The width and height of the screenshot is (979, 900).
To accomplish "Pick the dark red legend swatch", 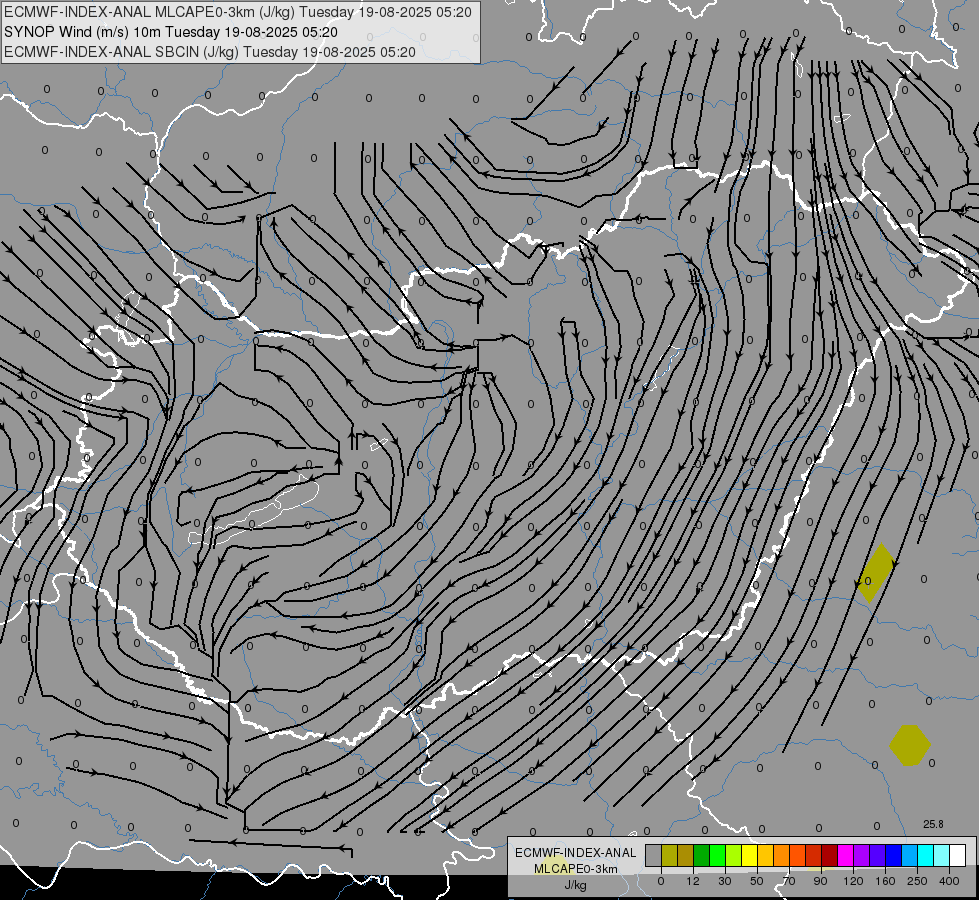I will click(830, 855).
